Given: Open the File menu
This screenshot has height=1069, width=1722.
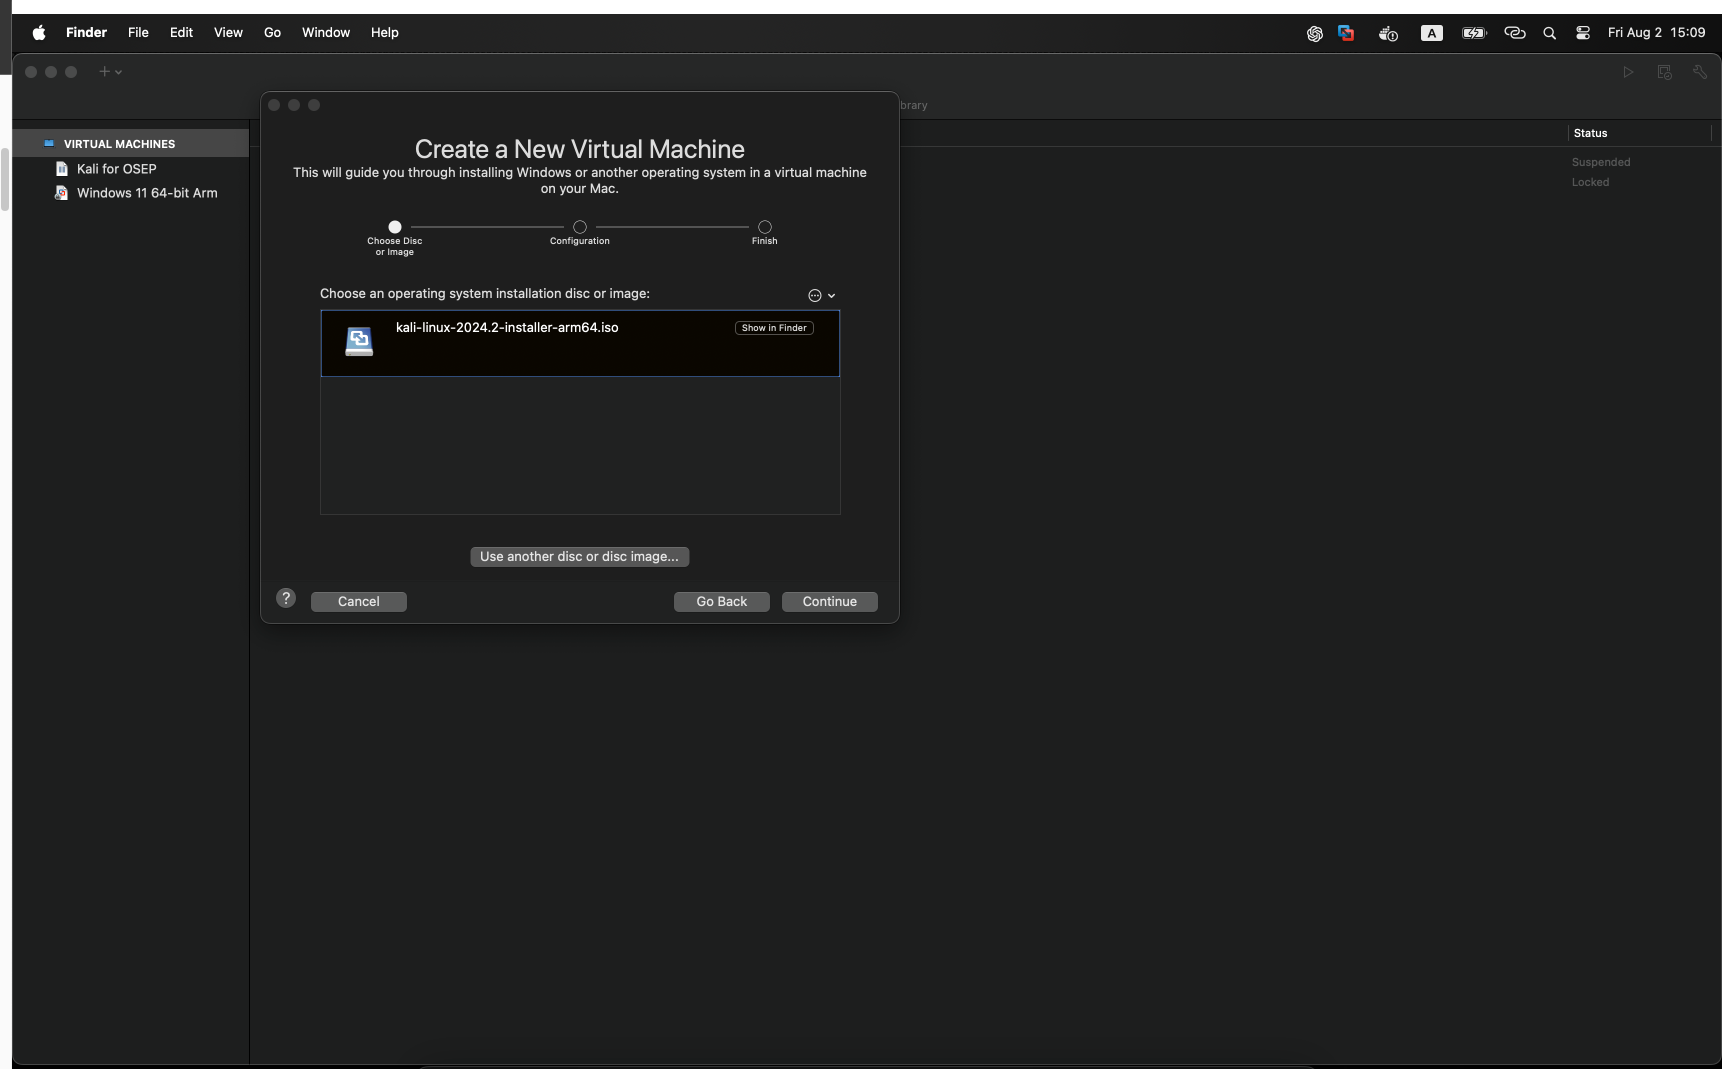Looking at the screenshot, I should point(138,33).
